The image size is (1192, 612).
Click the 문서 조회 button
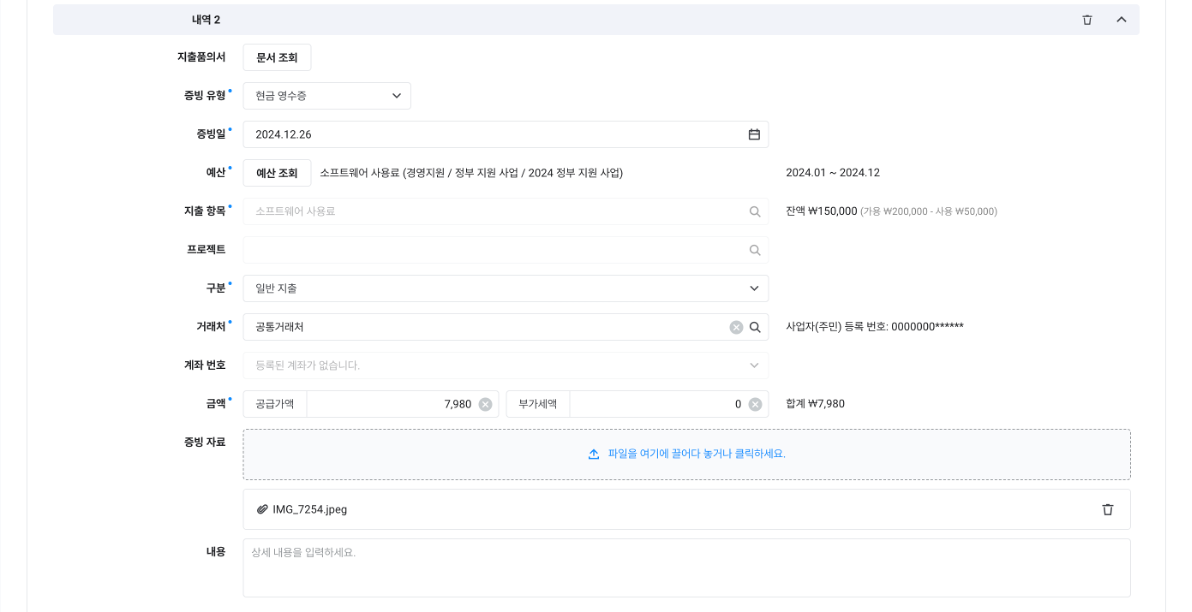click(277, 58)
